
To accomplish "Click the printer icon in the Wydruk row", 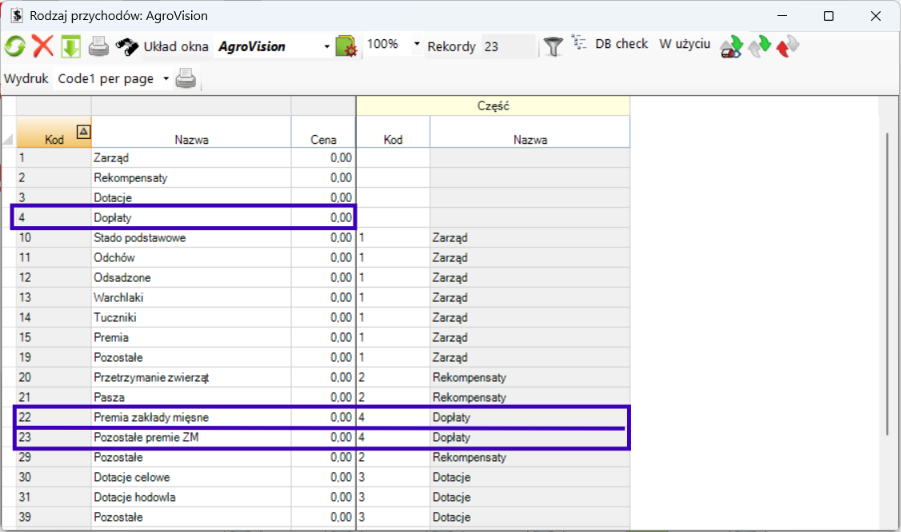I will (186, 78).
